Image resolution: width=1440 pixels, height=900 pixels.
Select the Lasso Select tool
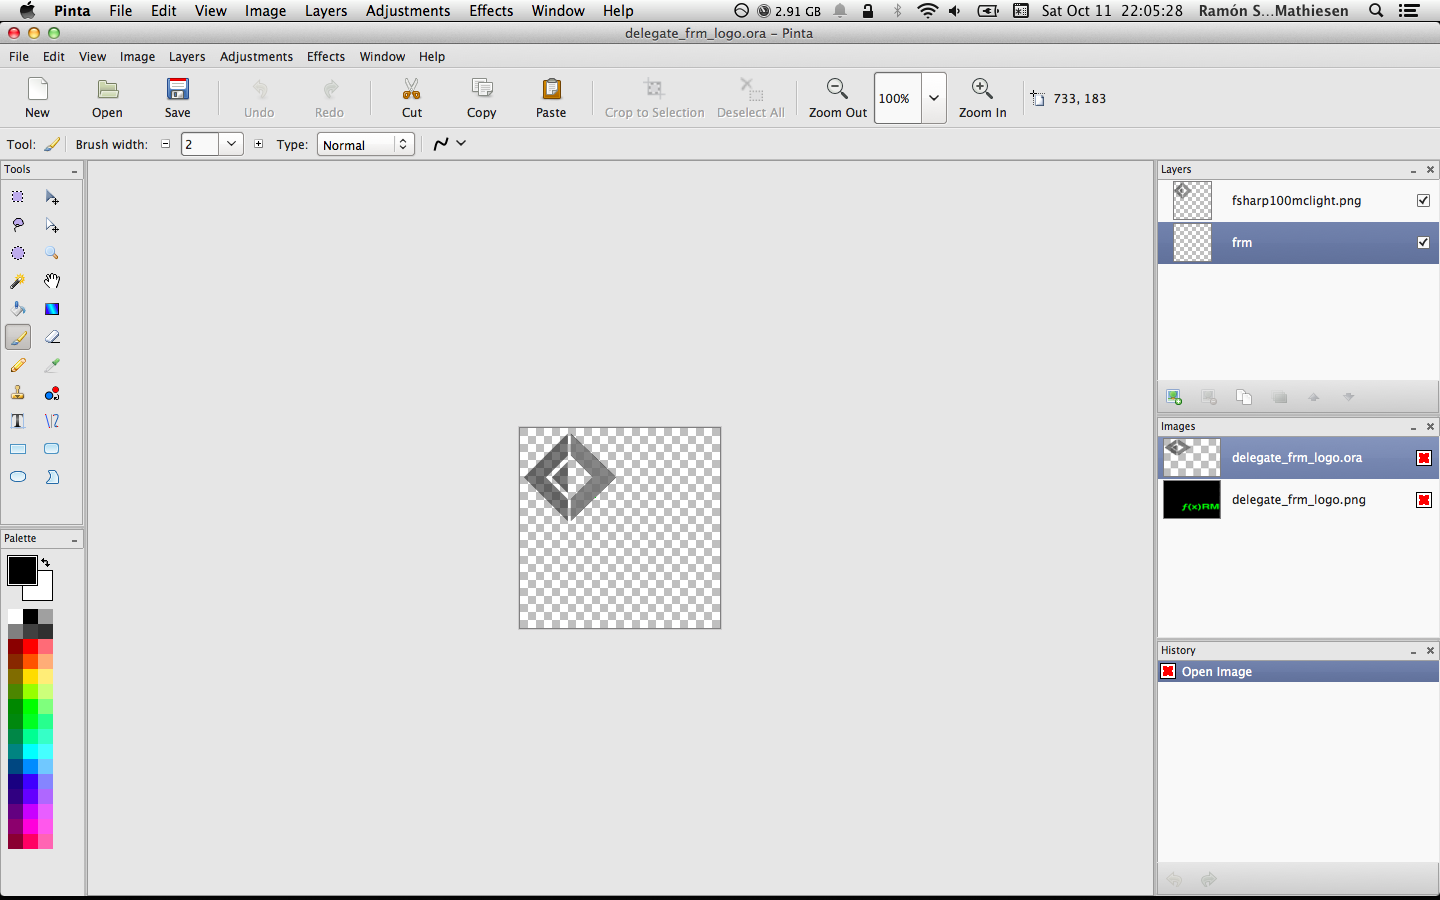(x=18, y=225)
